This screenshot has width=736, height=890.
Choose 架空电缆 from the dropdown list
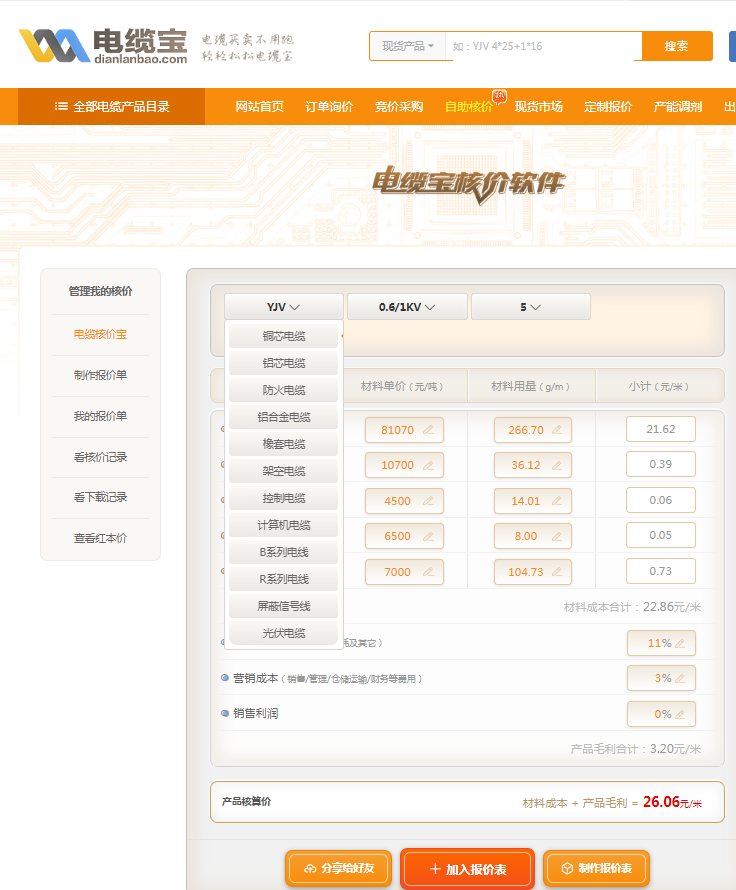pos(284,471)
